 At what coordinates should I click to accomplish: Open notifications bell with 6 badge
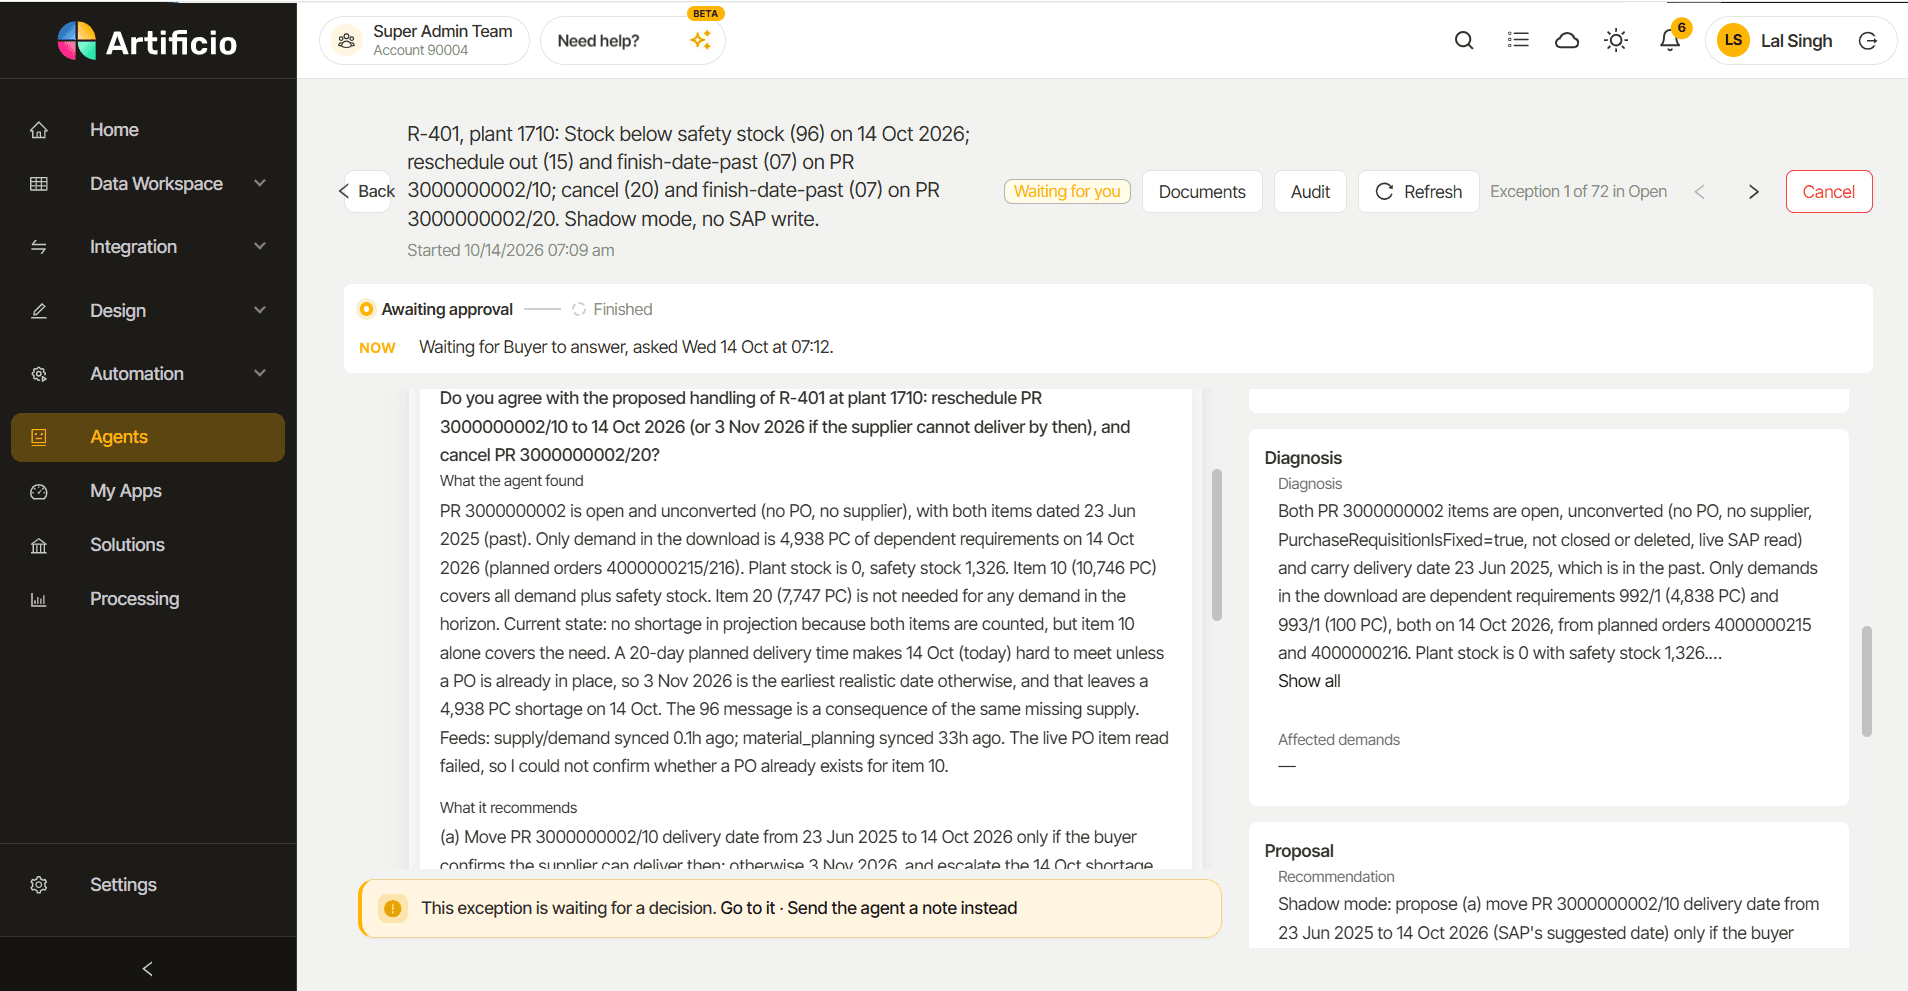[1670, 39]
